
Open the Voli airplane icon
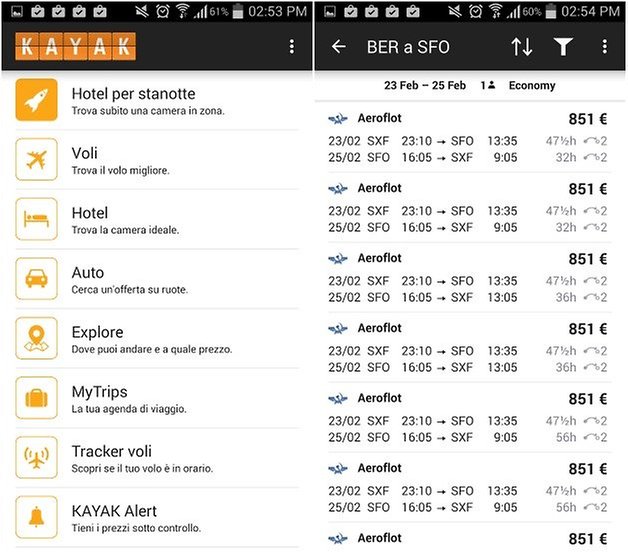[36, 159]
